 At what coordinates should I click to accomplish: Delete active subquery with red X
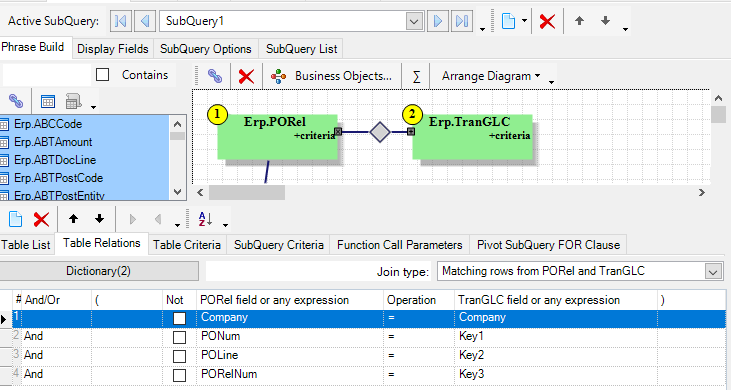[547, 21]
